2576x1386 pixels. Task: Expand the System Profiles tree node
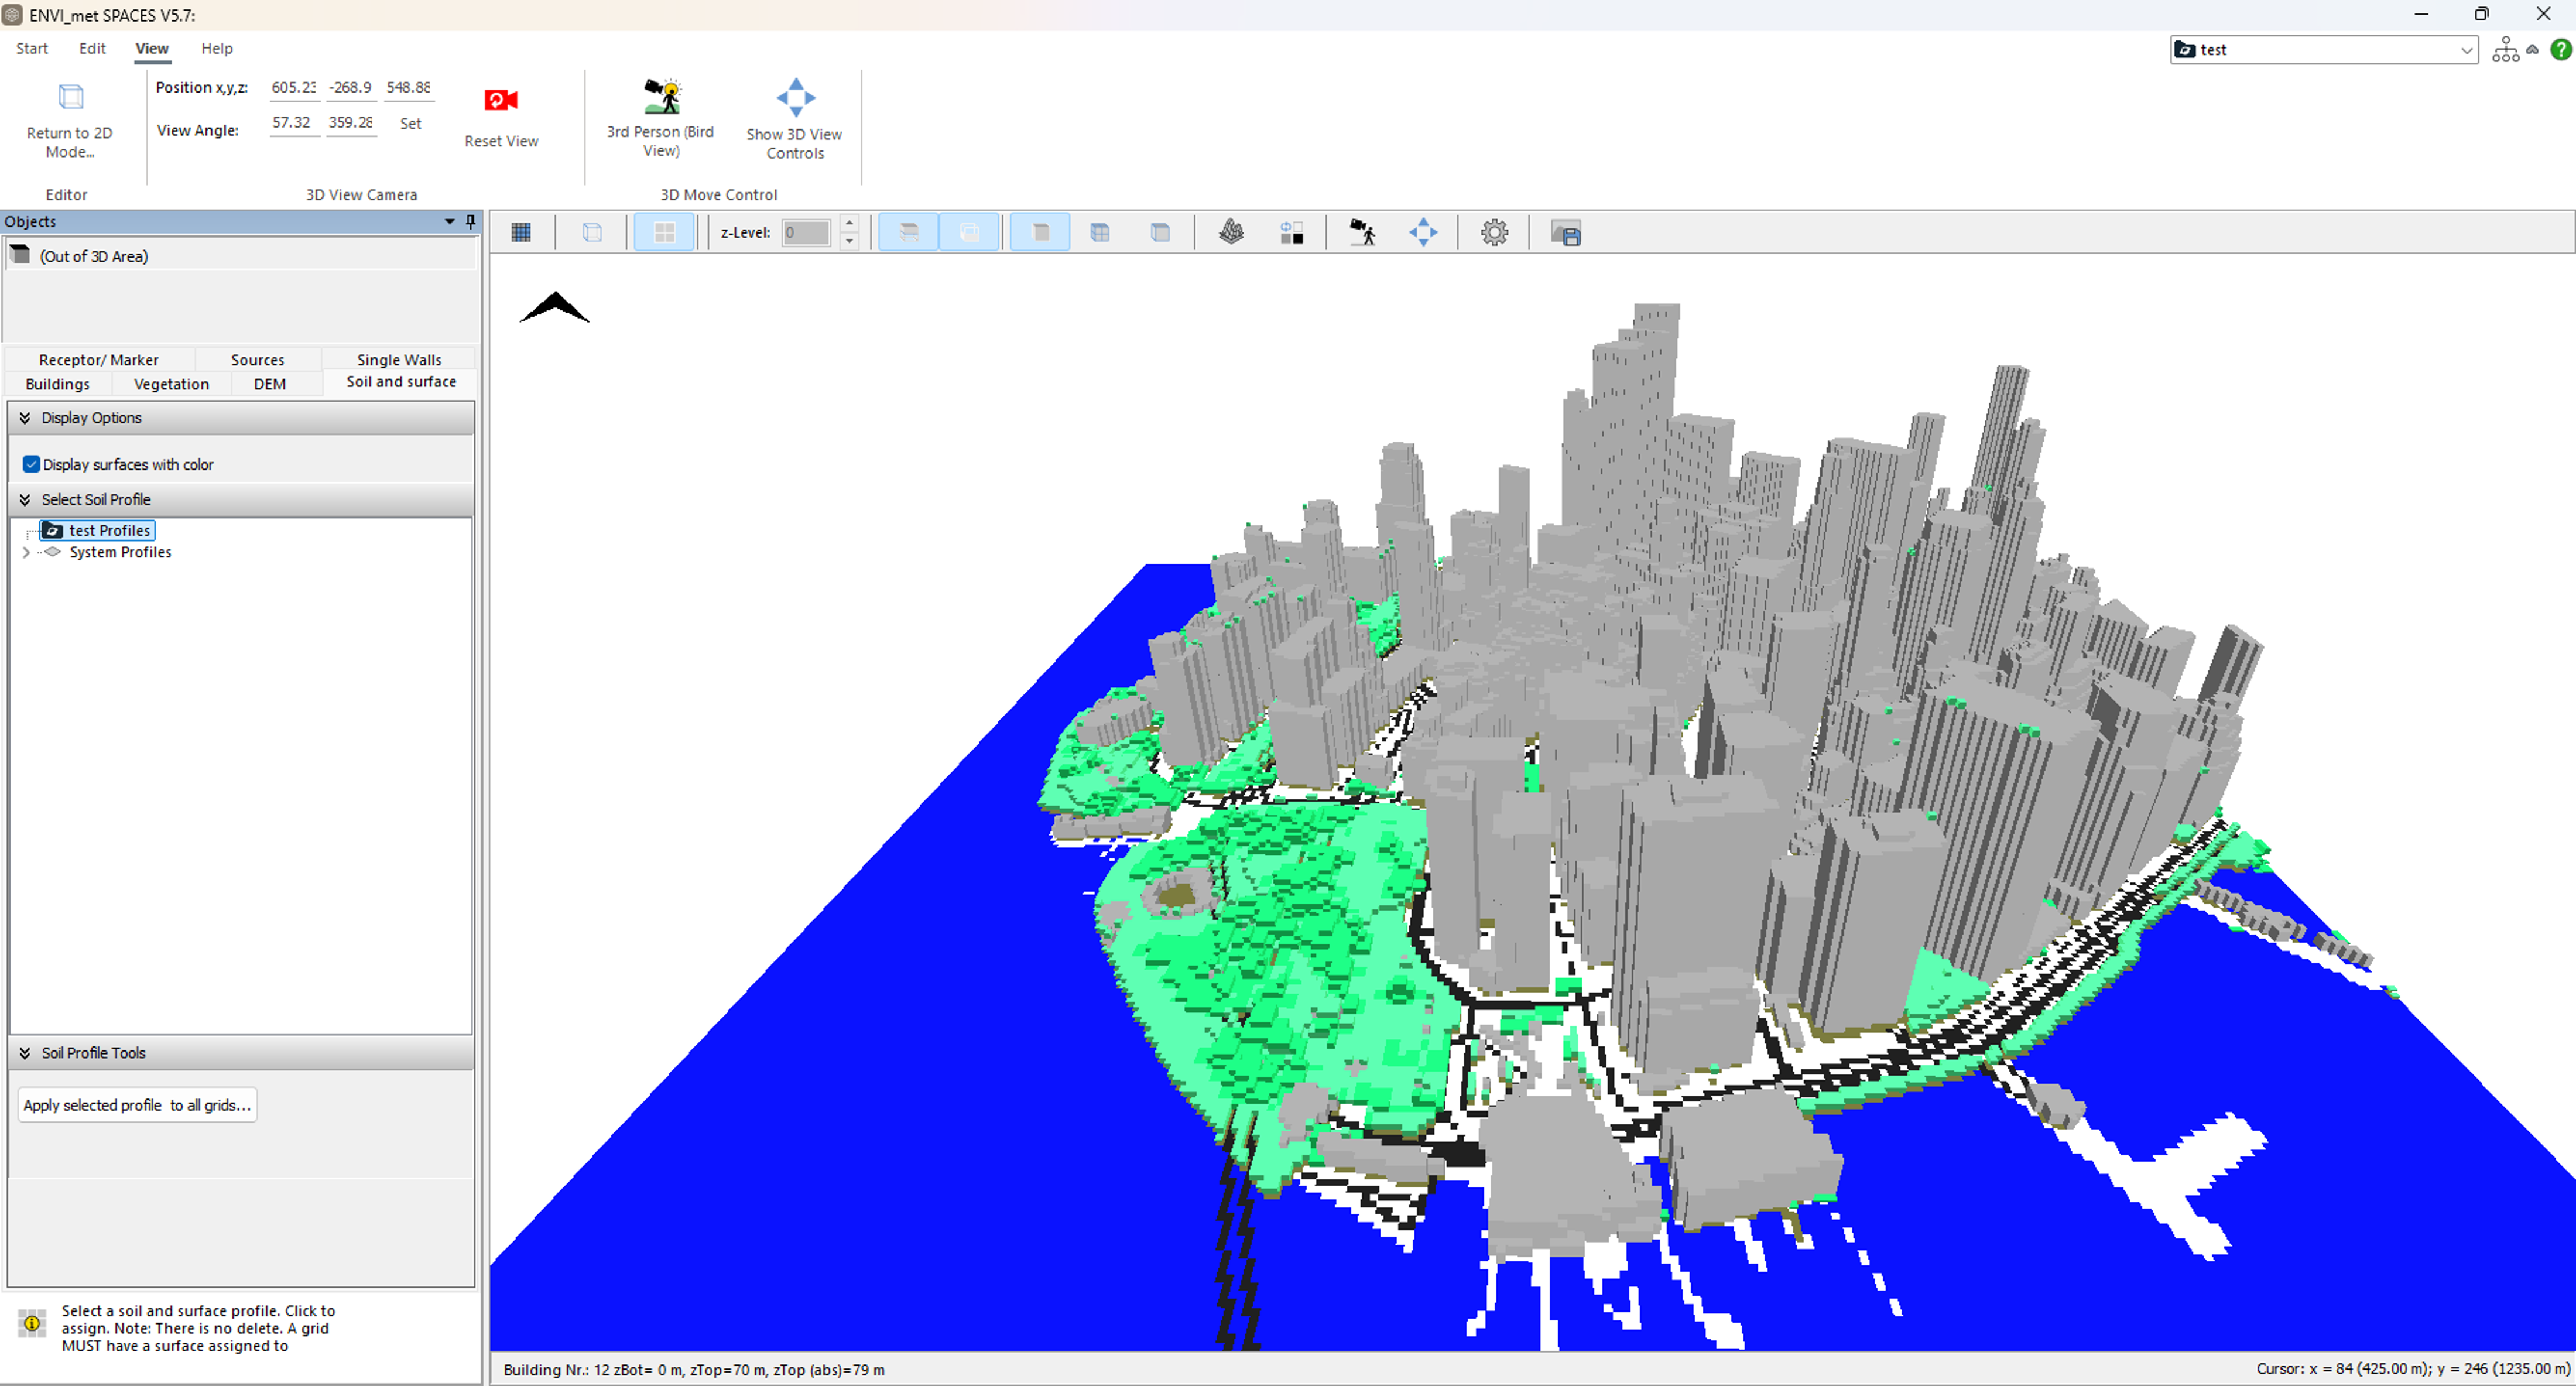pyautogui.click(x=25, y=552)
